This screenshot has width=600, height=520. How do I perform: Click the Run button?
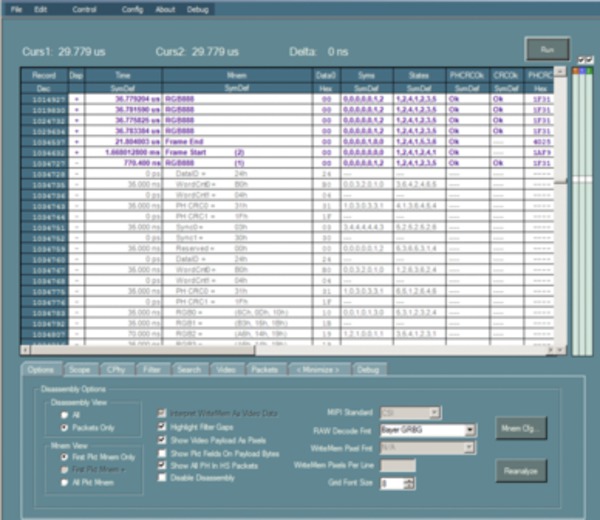point(548,49)
